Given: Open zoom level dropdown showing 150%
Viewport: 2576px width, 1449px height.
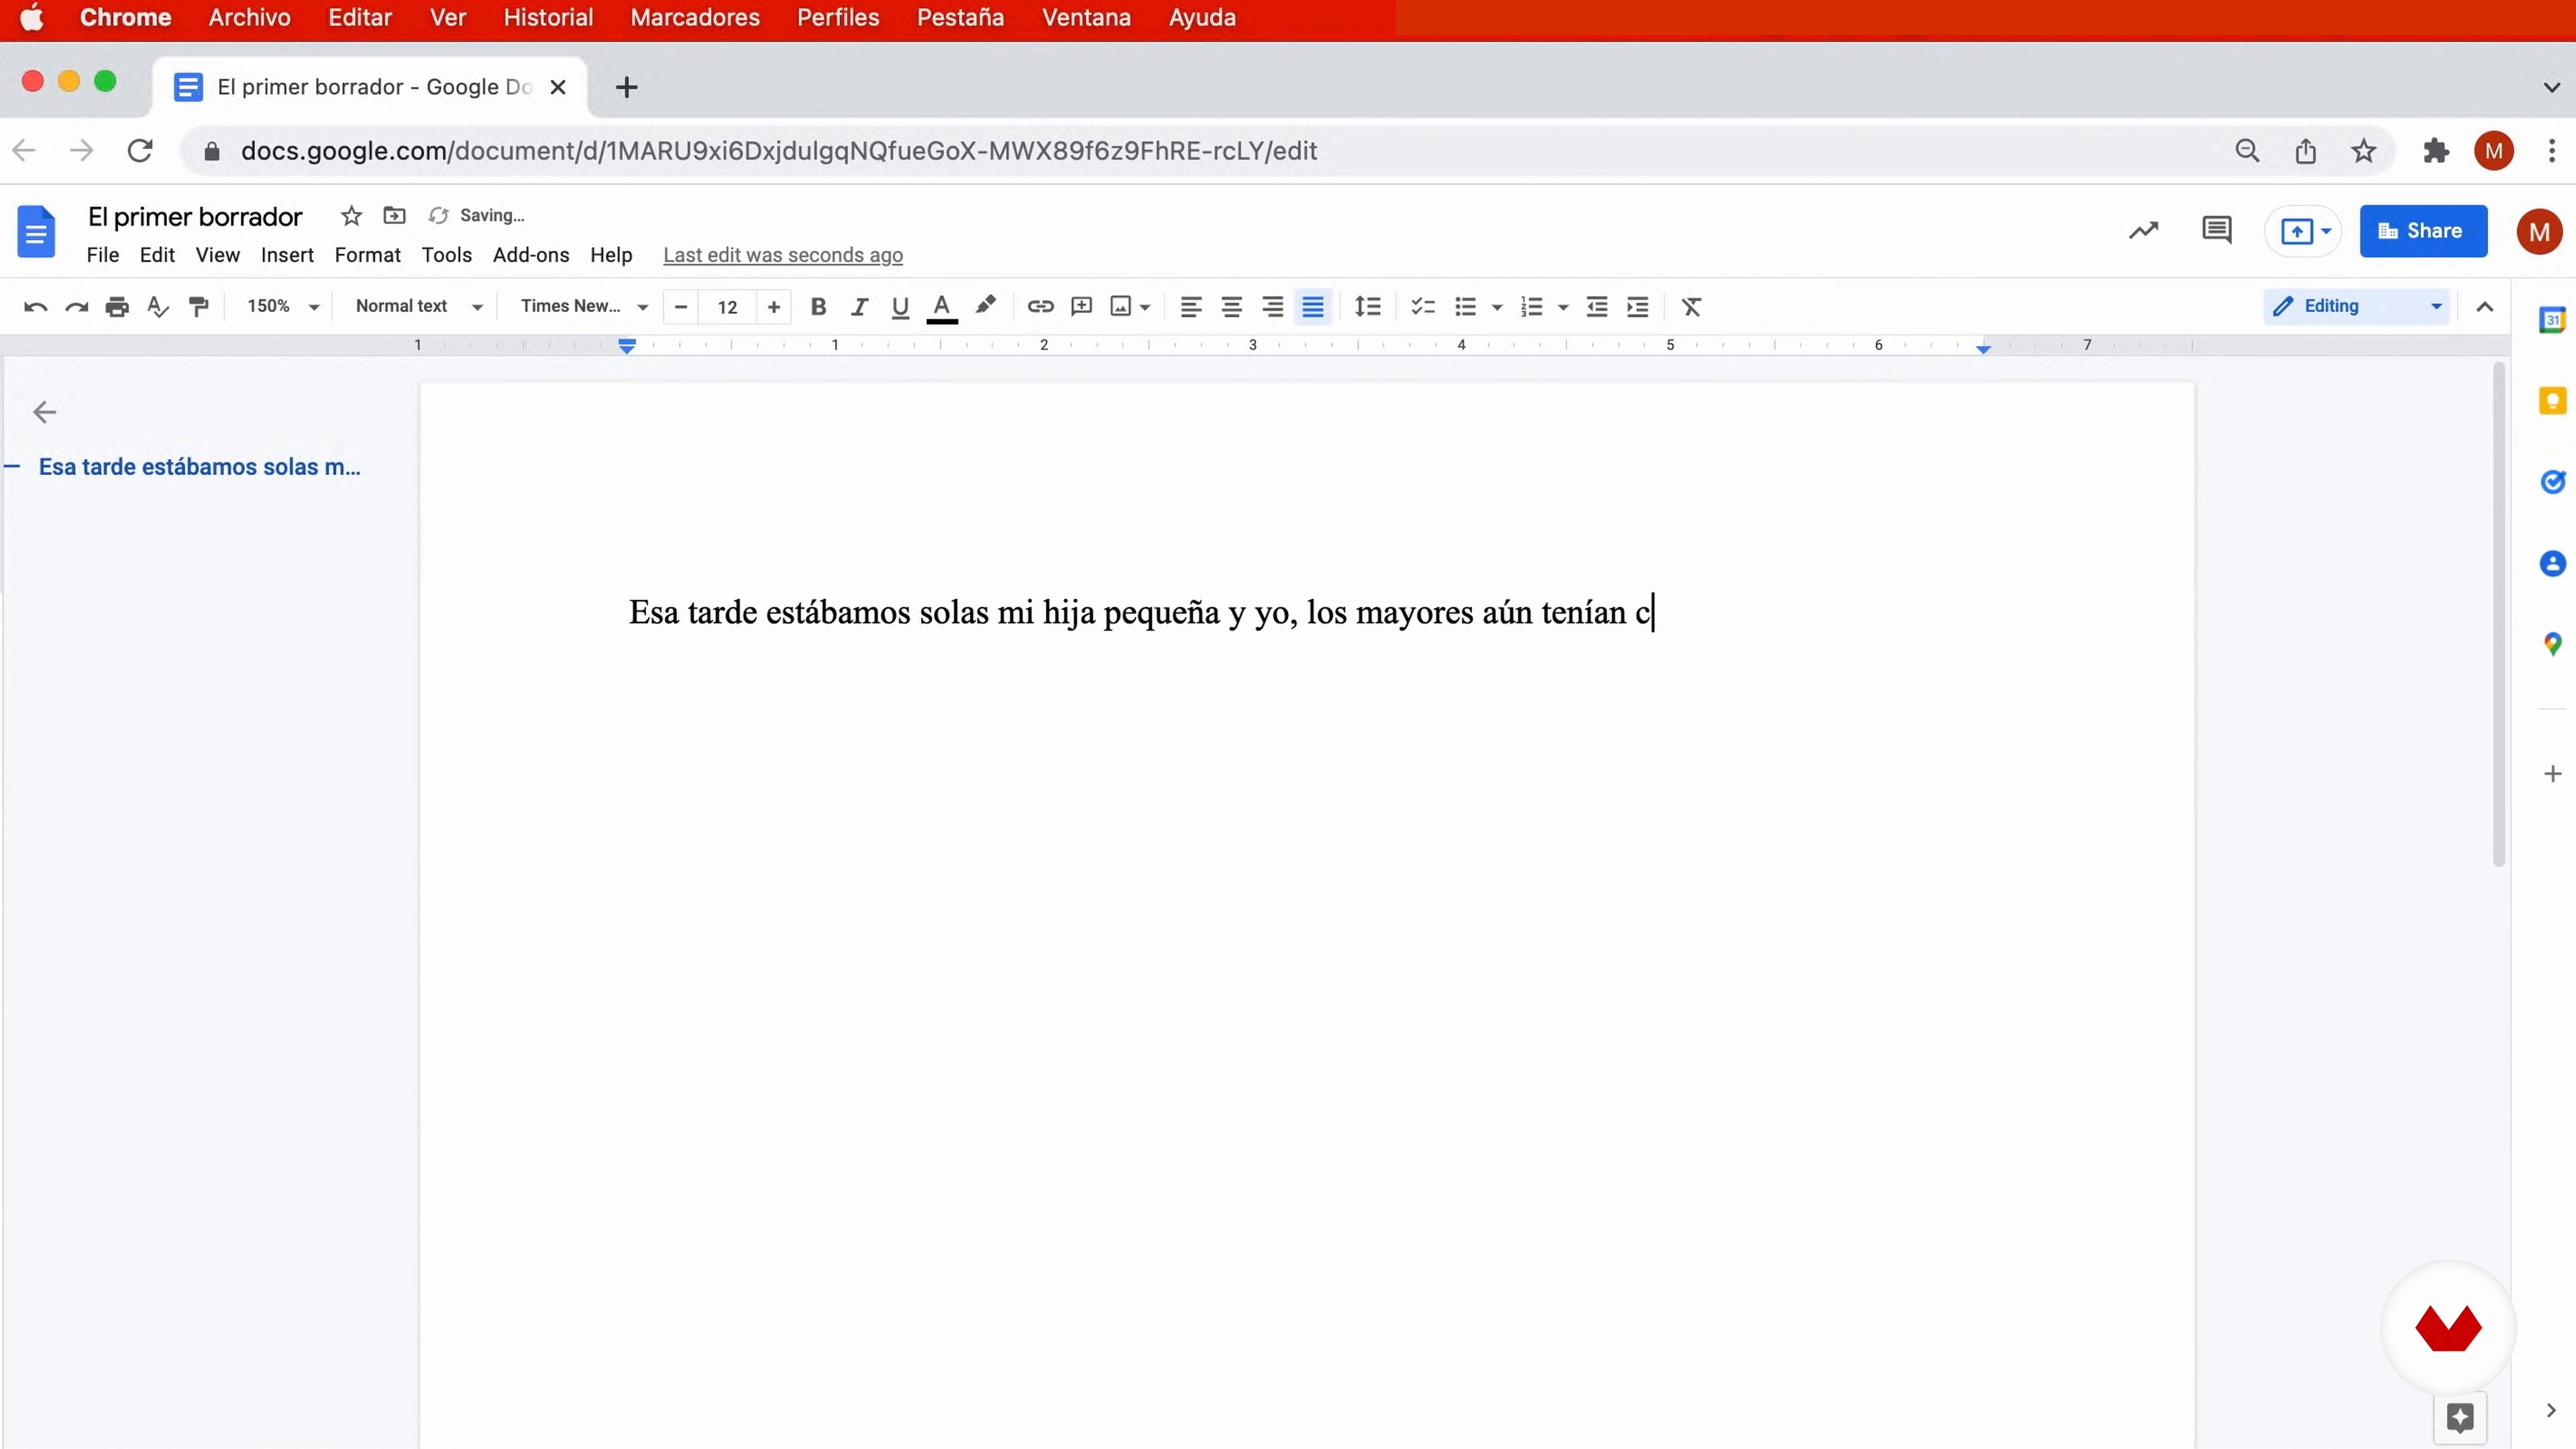Looking at the screenshot, I should pos(283,307).
